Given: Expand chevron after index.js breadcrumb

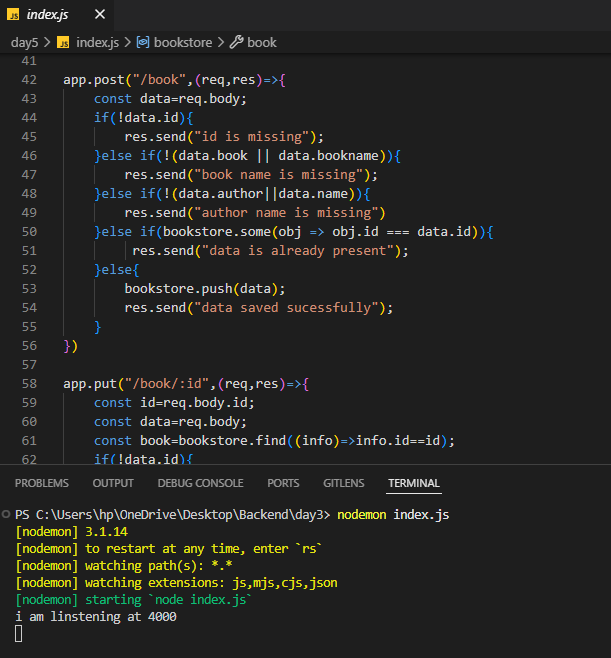Looking at the screenshot, I should tap(128, 42).
